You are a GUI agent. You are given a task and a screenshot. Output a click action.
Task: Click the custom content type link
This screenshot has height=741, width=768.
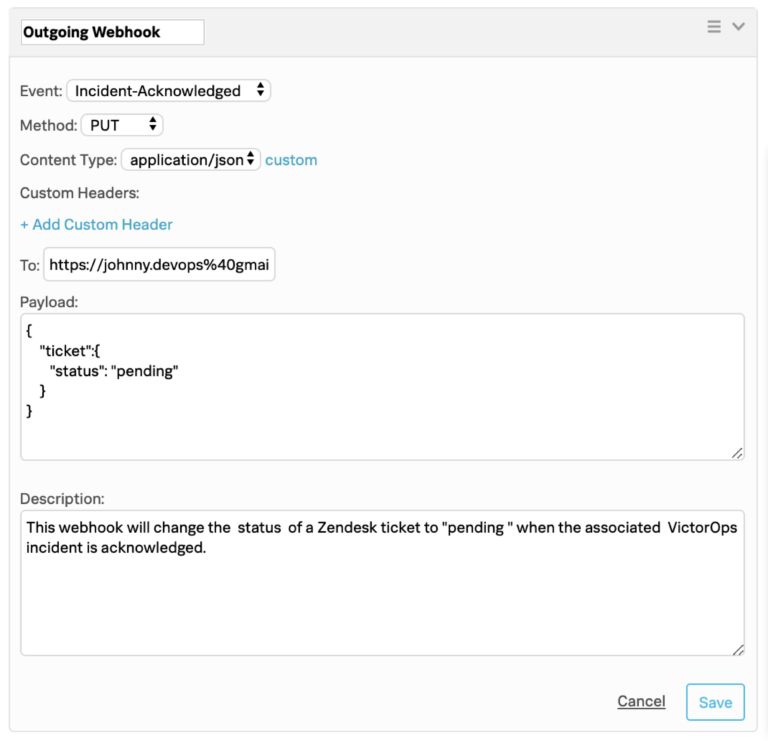point(291,160)
